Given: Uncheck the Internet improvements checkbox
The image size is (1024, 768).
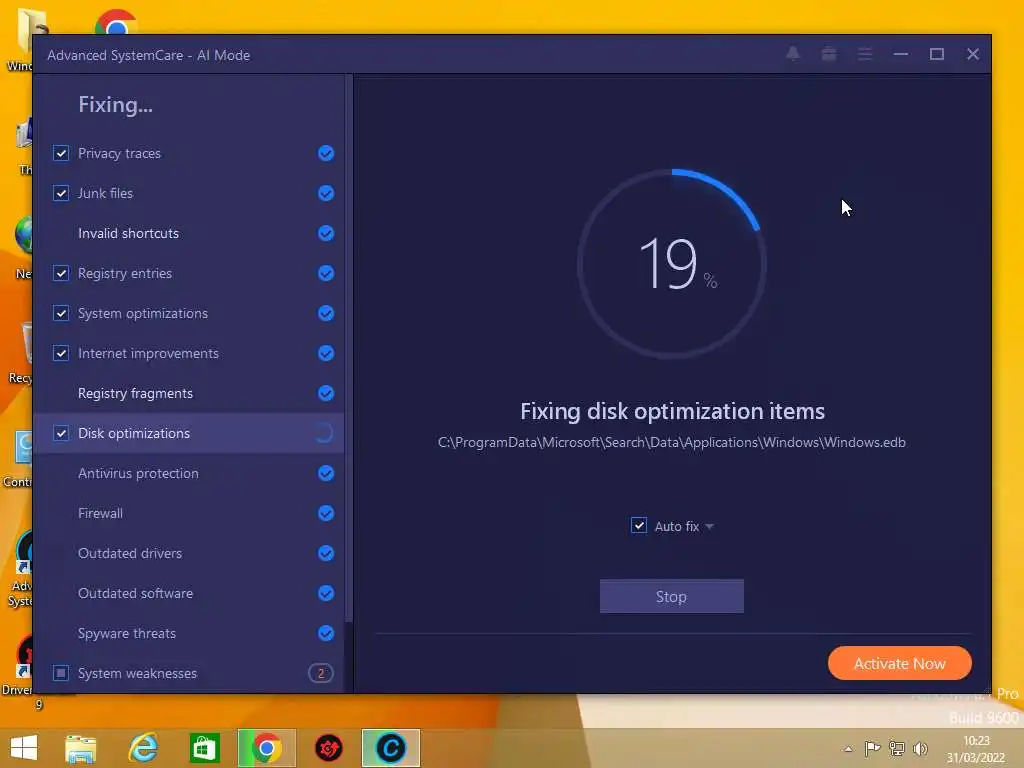Looking at the screenshot, I should click(61, 353).
